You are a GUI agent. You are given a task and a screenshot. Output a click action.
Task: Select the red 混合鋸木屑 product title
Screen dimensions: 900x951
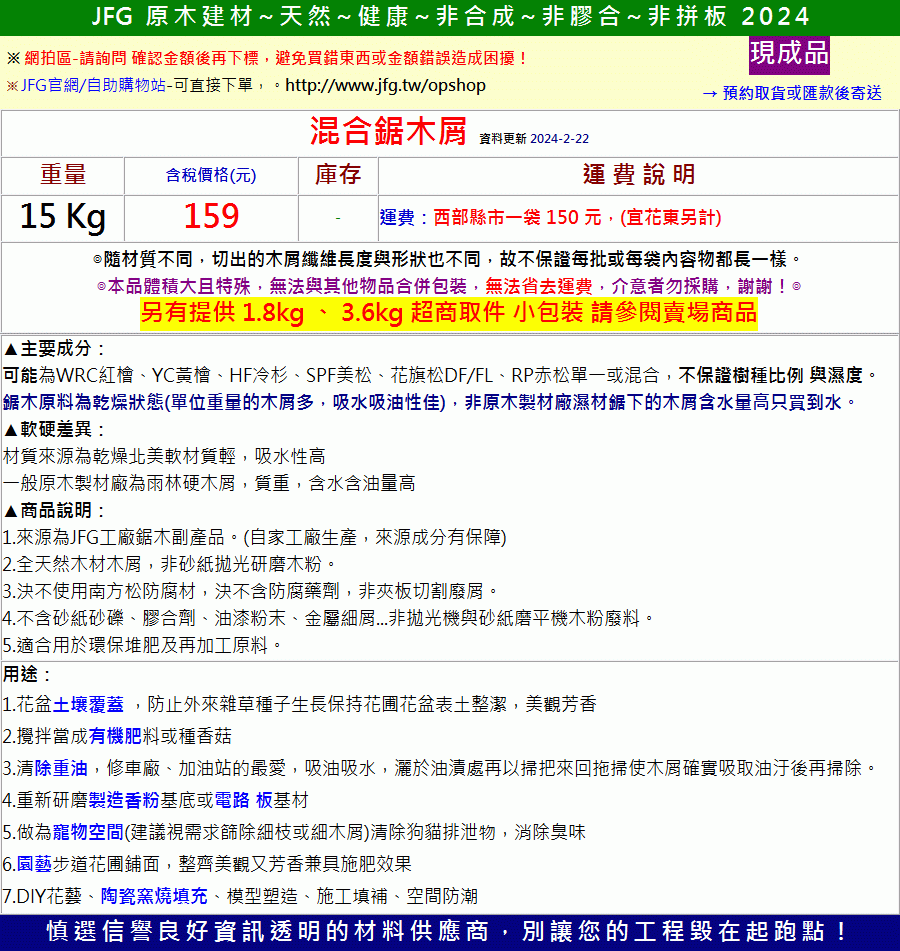[x=388, y=131]
